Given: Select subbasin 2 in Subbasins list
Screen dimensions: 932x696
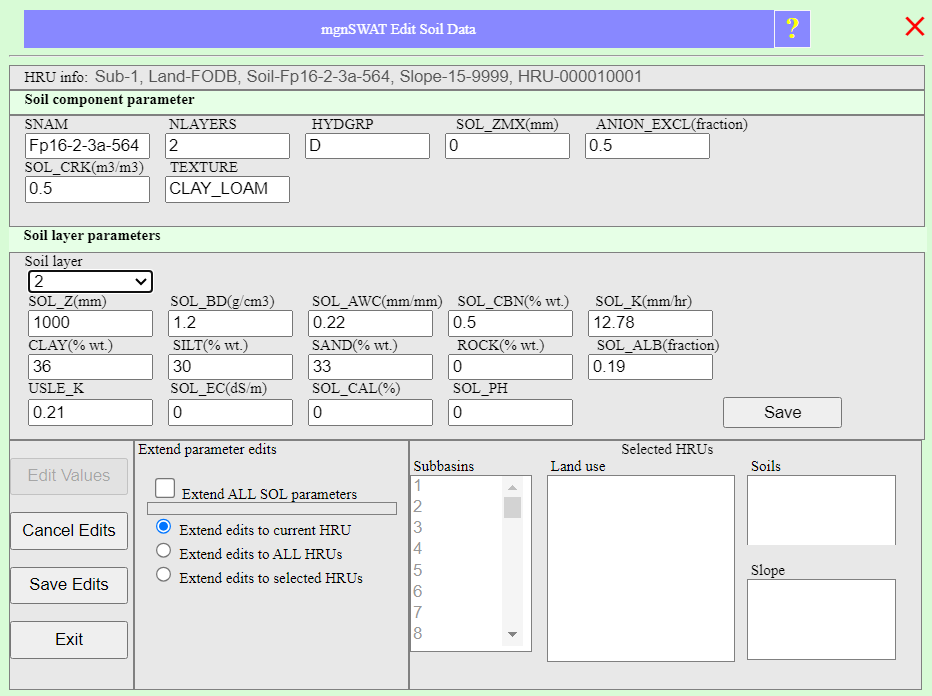Looking at the screenshot, I should (456, 506).
